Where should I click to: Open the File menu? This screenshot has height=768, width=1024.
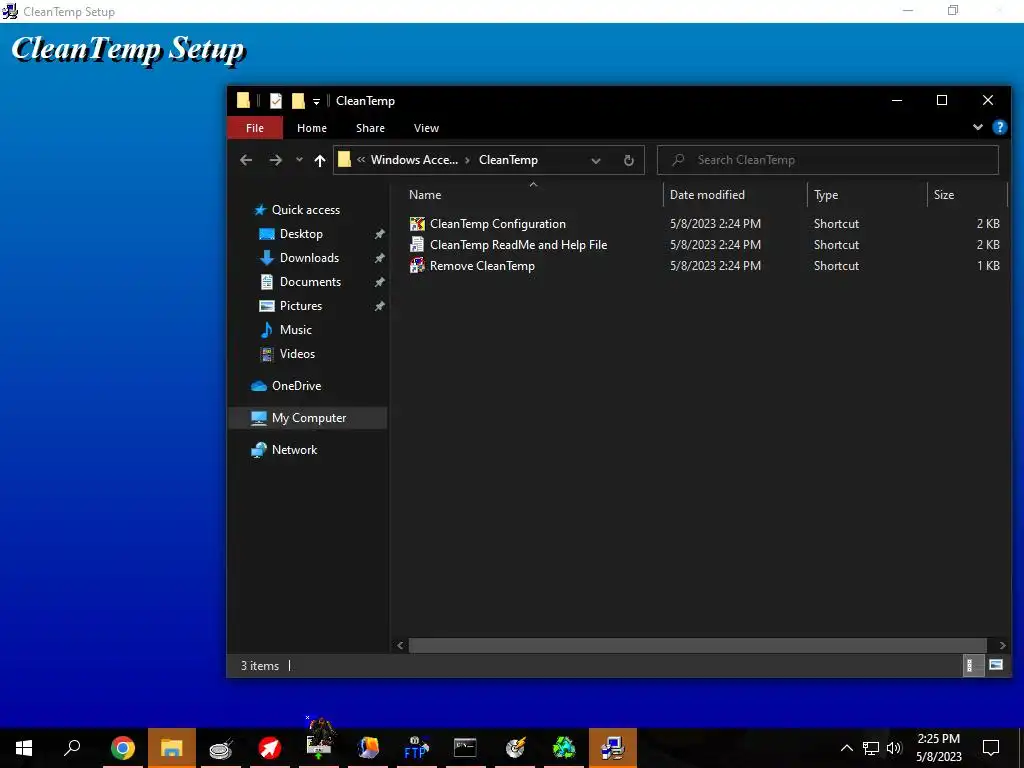(255, 128)
